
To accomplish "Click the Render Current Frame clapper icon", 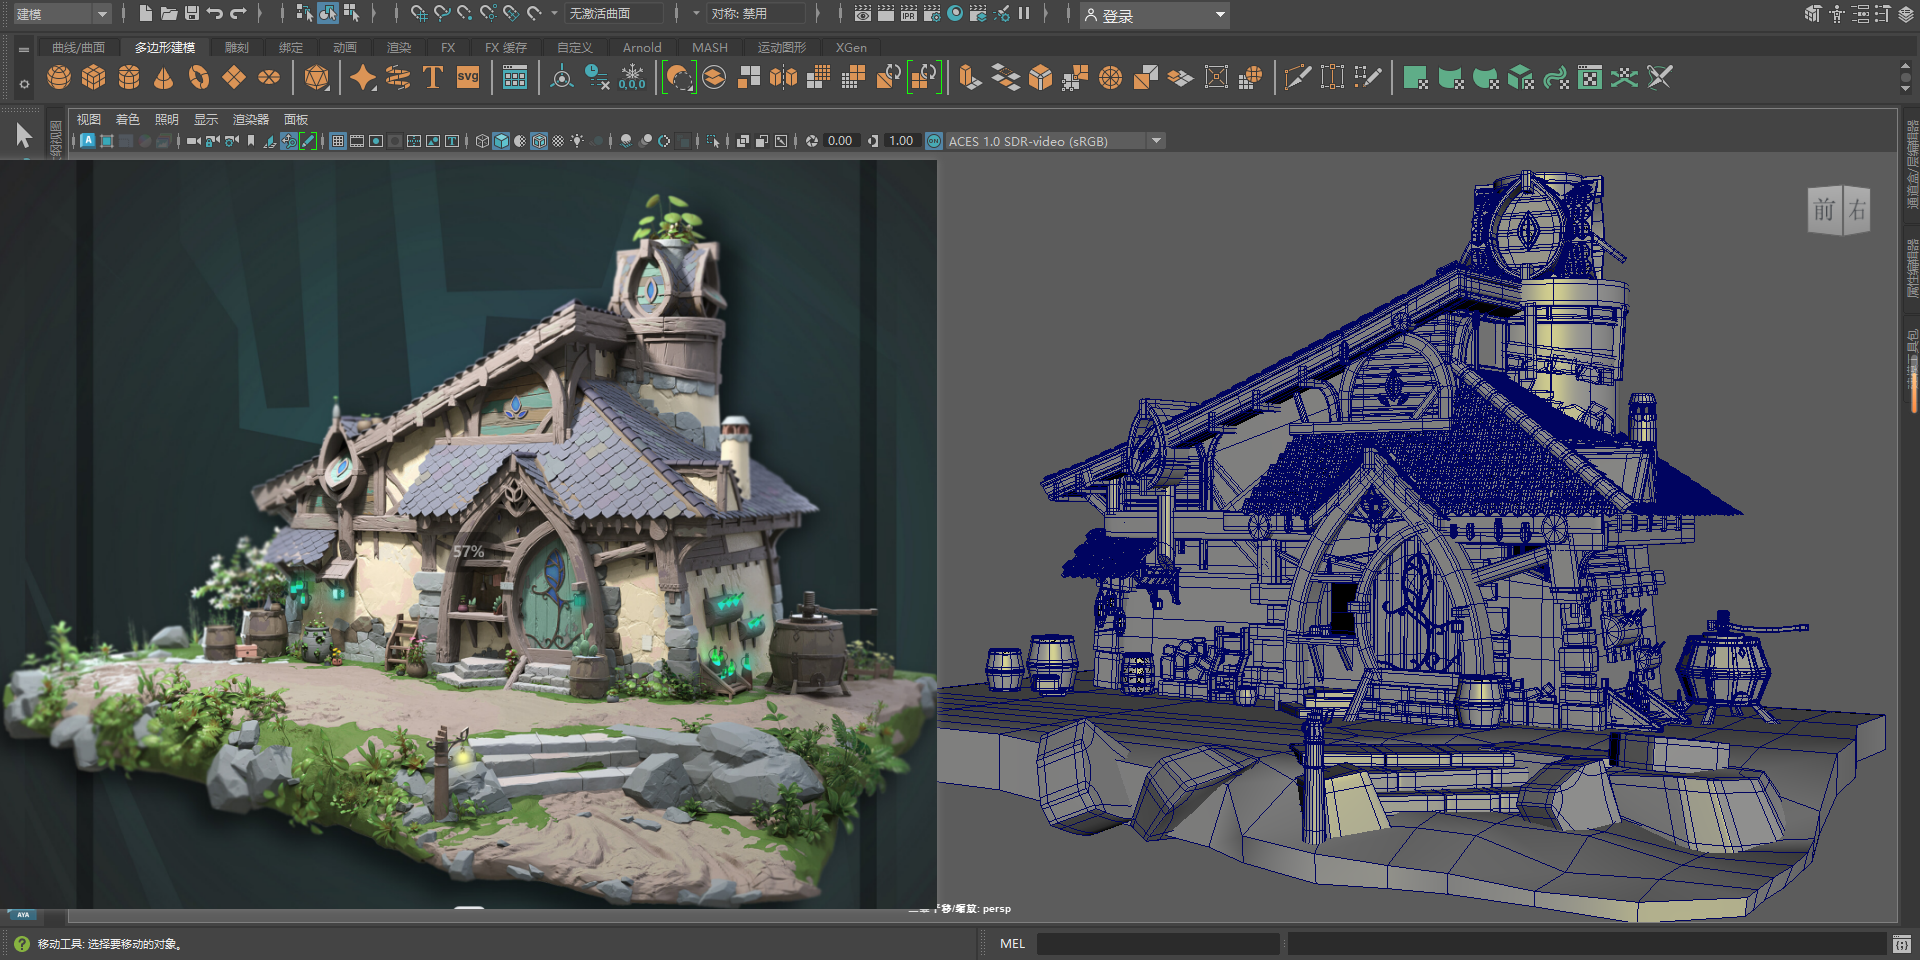I will click(886, 13).
